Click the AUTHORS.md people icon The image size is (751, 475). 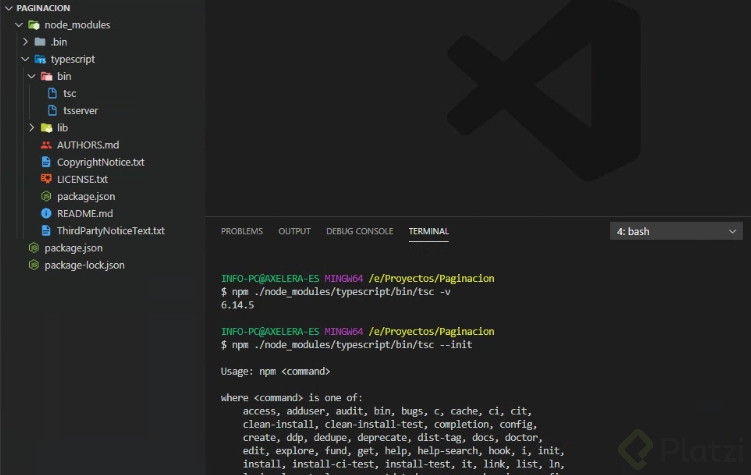(46, 145)
